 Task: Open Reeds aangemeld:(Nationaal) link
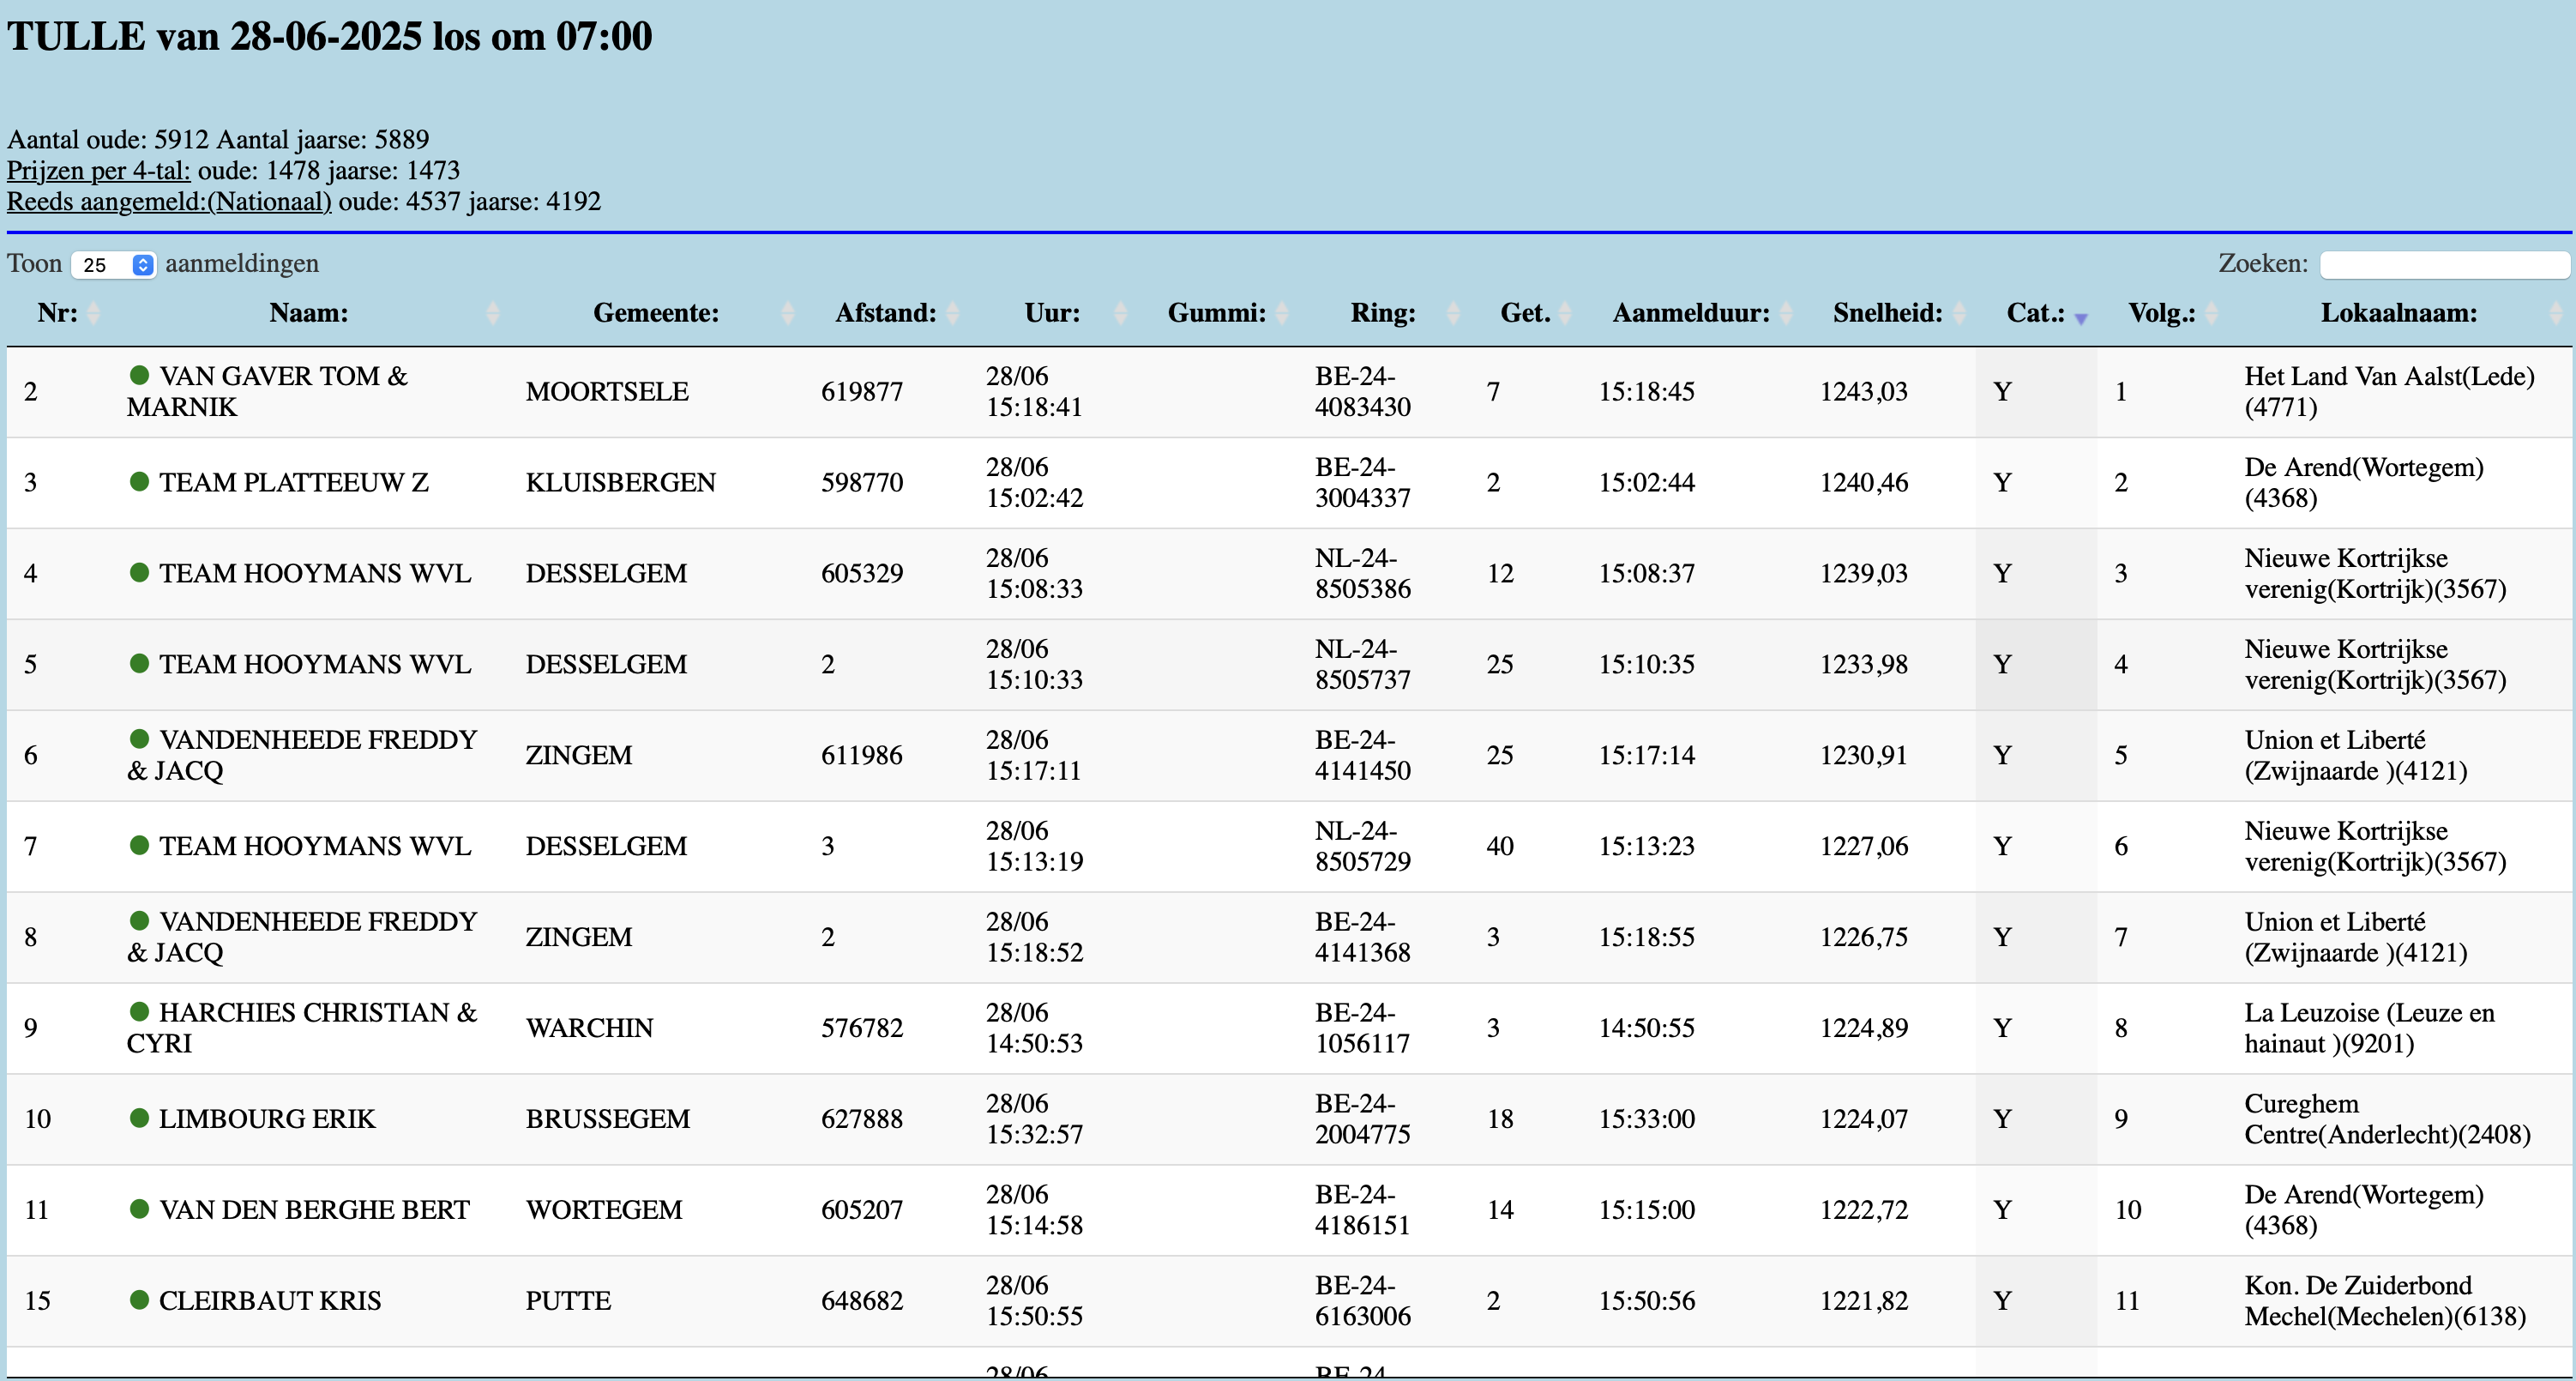pyautogui.click(x=169, y=202)
